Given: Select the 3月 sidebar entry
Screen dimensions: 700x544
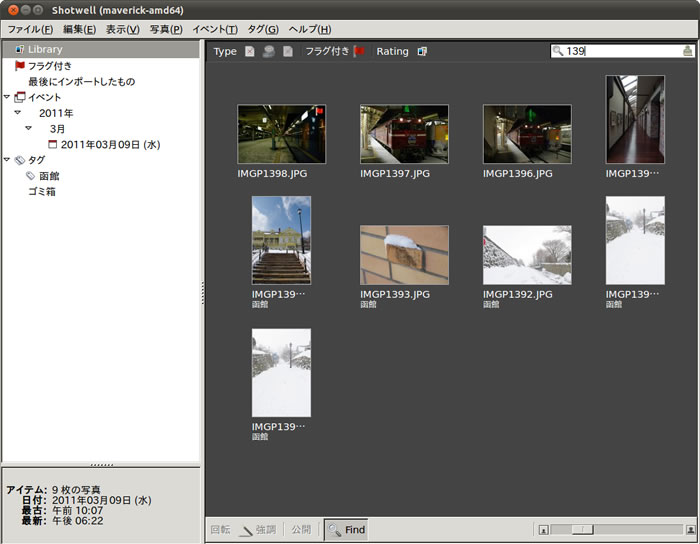Looking at the screenshot, I should (57, 129).
